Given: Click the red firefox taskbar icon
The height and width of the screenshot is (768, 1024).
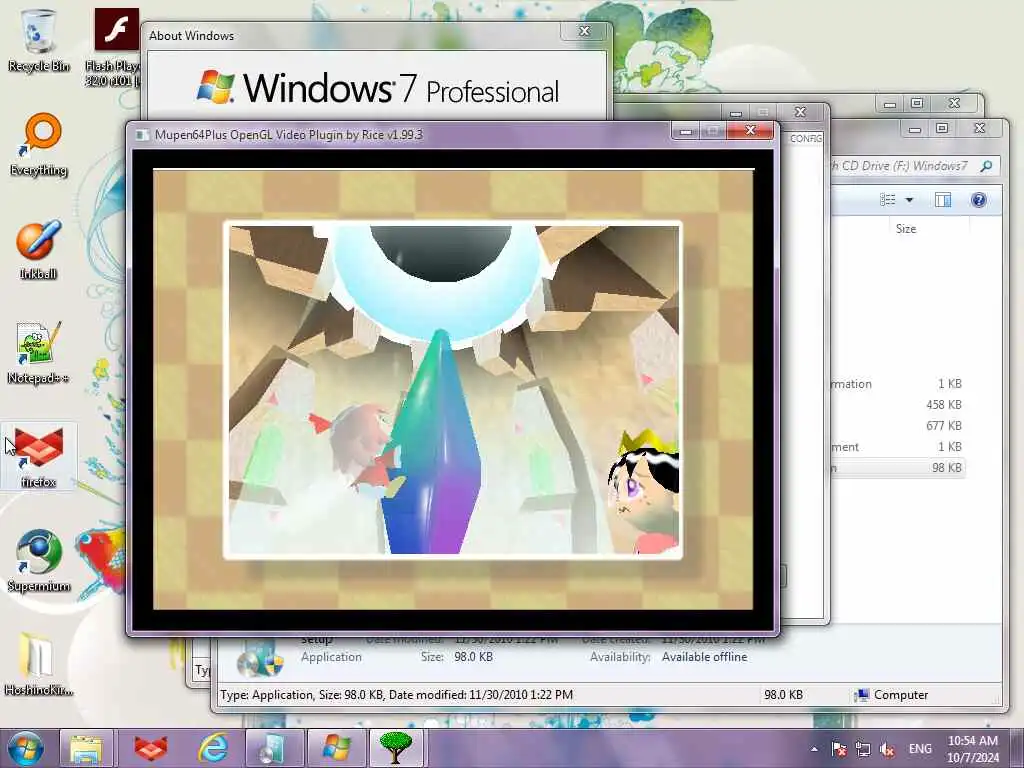Looking at the screenshot, I should 150,748.
